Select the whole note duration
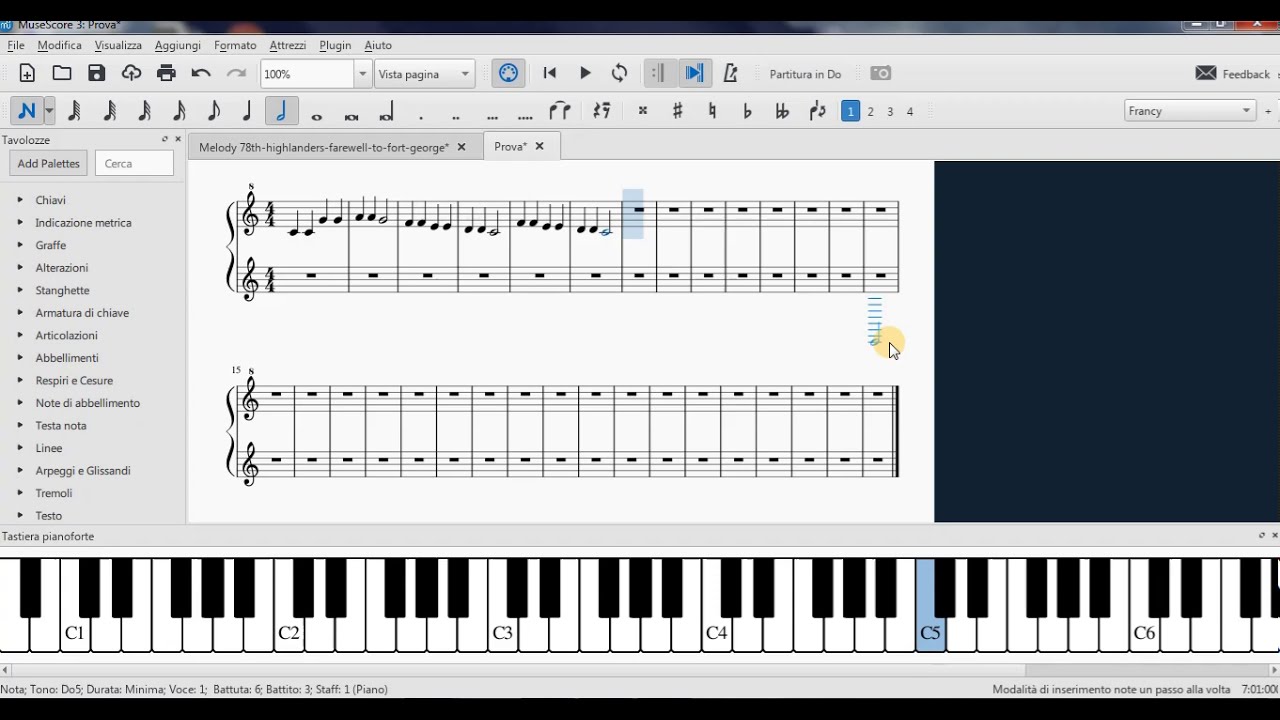This screenshot has height=720, width=1280. [x=317, y=116]
